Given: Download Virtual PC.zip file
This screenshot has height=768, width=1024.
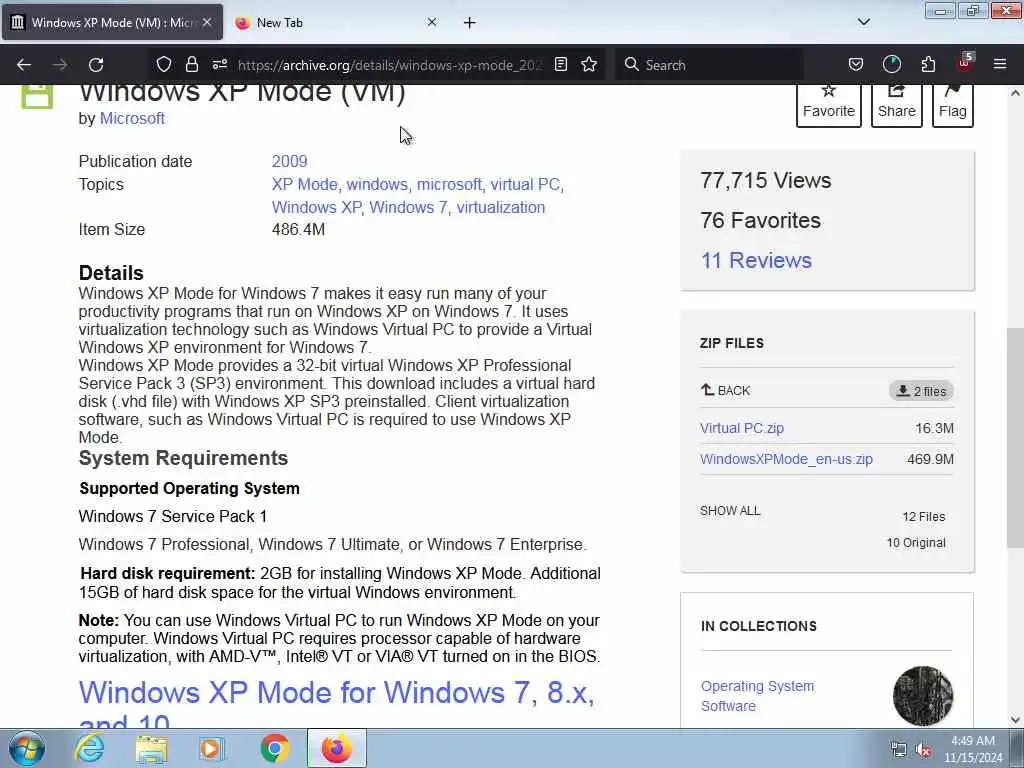Looking at the screenshot, I should click(x=742, y=428).
